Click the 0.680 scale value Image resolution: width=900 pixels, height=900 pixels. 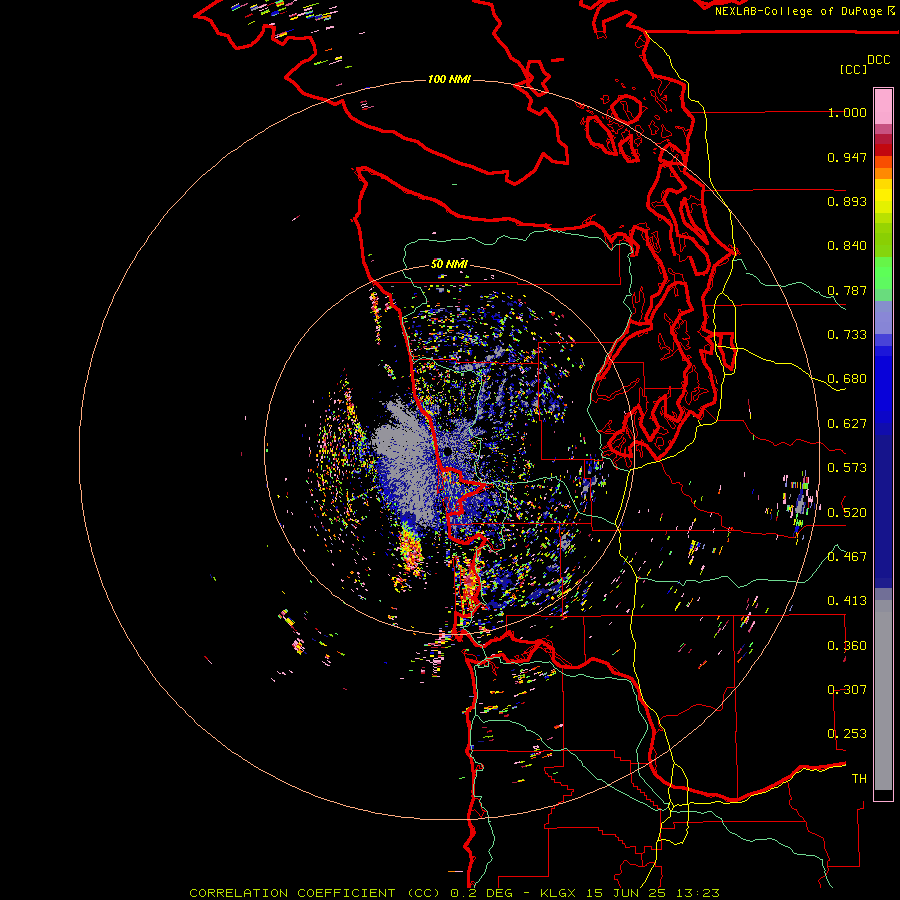[847, 379]
